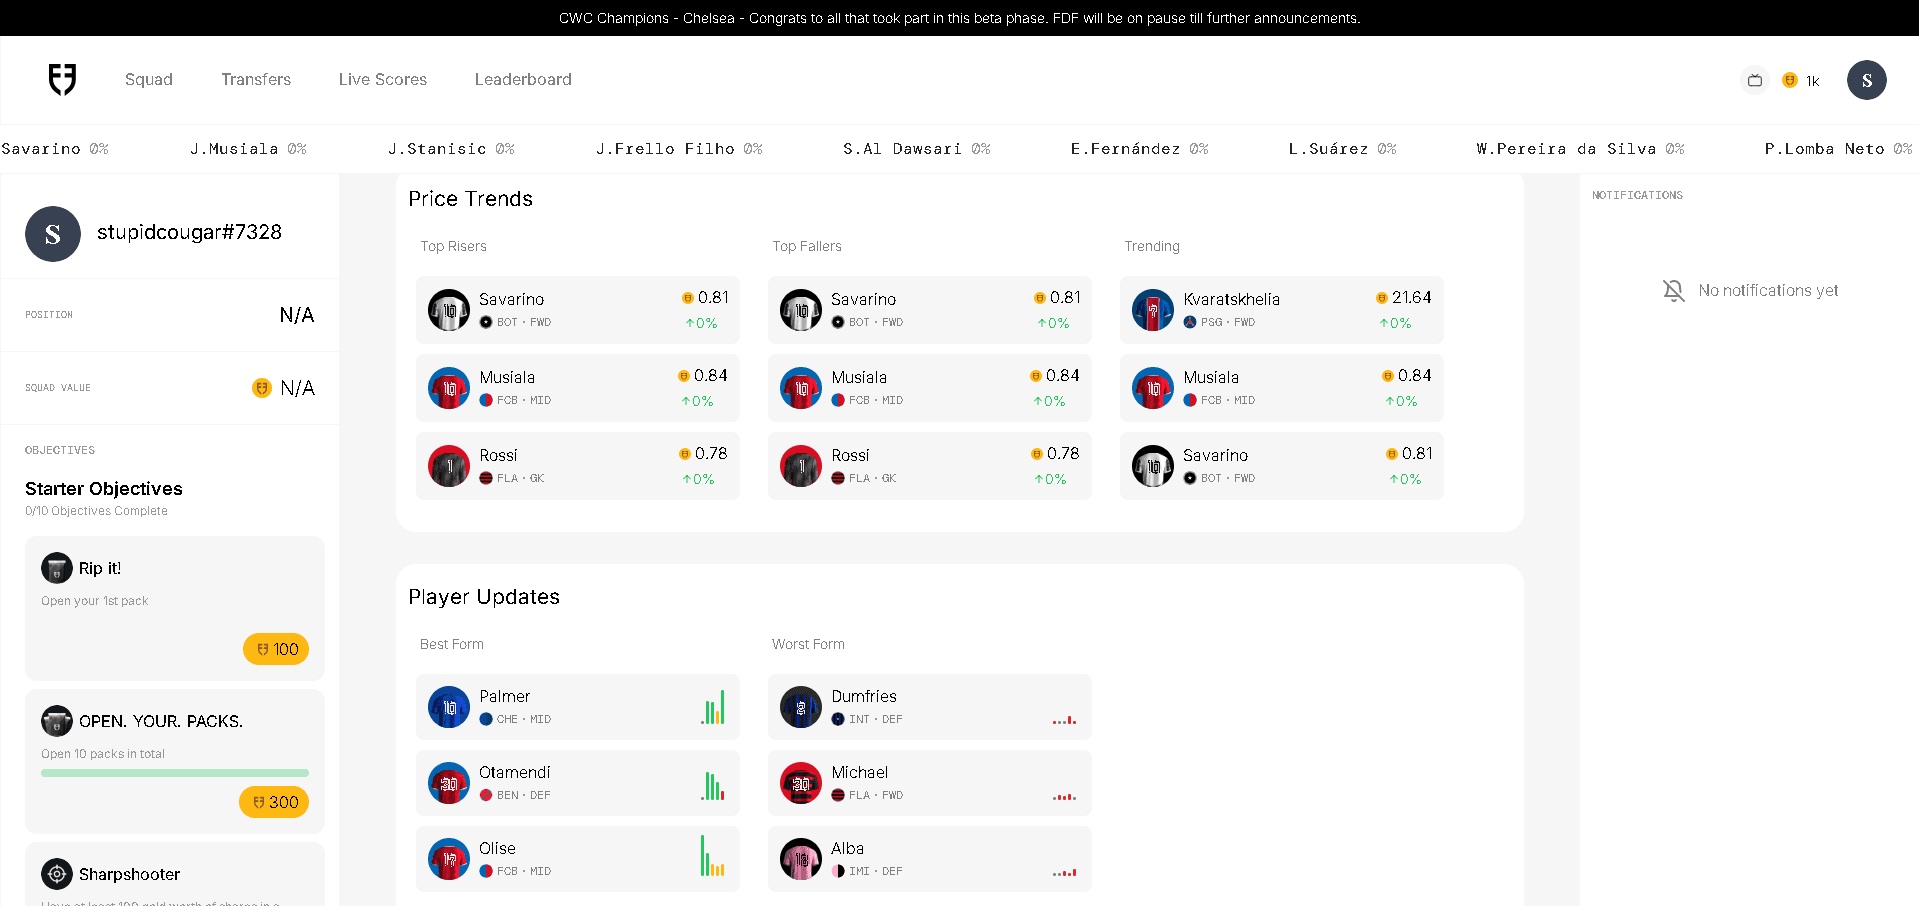Open the Squad tab
The image size is (1919, 906).
tap(149, 80)
